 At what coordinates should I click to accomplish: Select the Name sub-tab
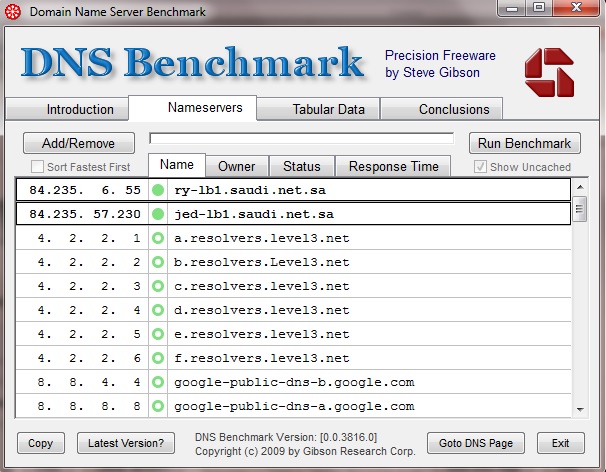coord(177,165)
